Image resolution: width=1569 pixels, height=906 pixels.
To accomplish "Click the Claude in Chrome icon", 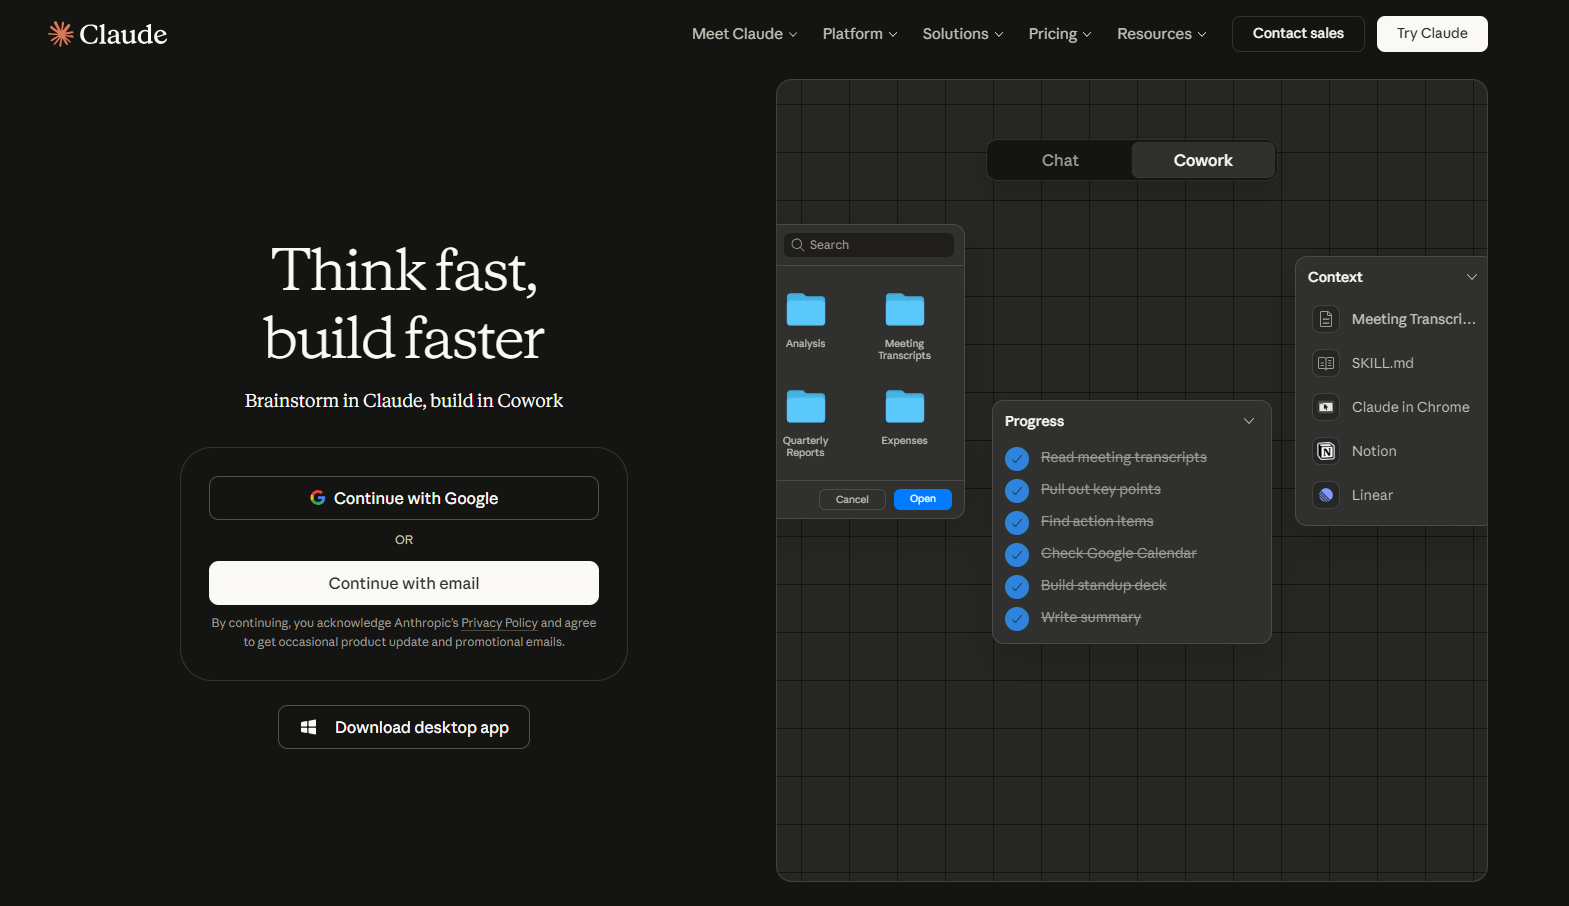I will coord(1326,407).
